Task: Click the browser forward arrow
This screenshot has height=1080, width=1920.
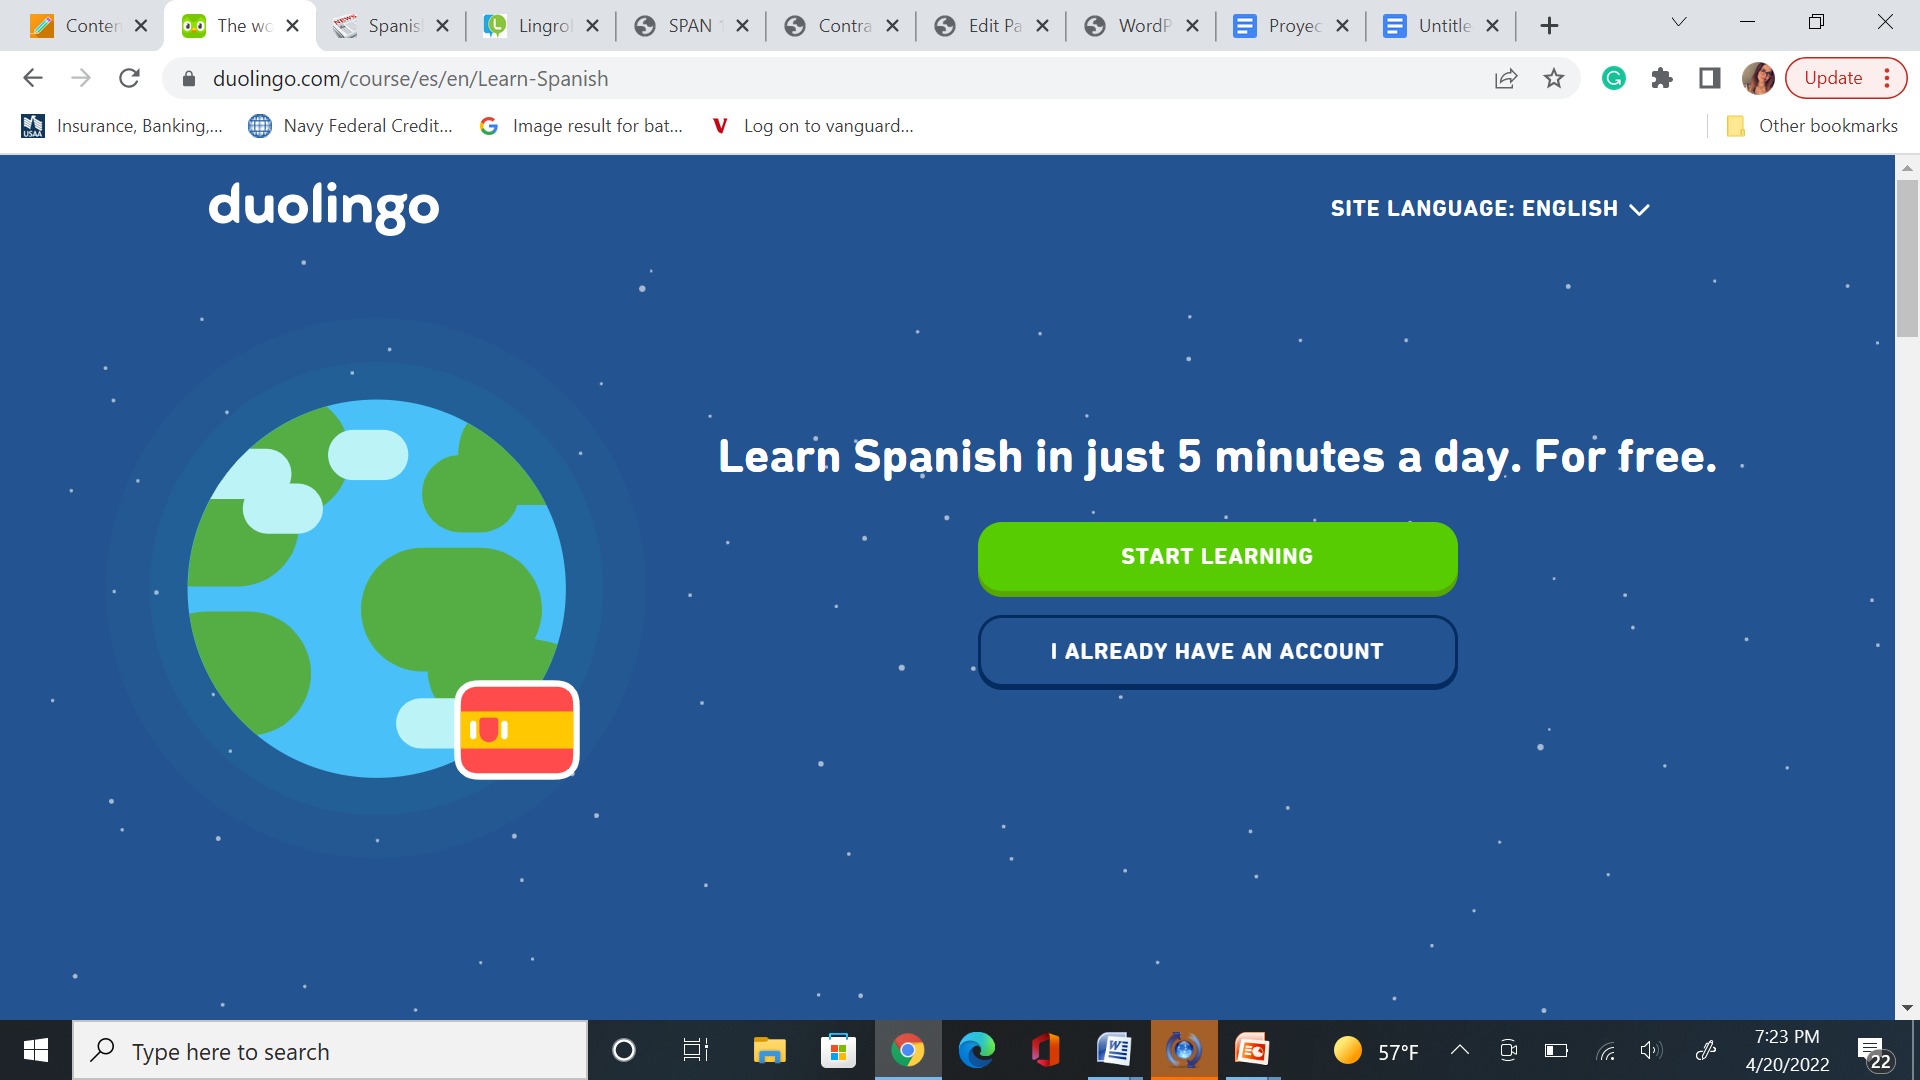Action: pos(81,78)
